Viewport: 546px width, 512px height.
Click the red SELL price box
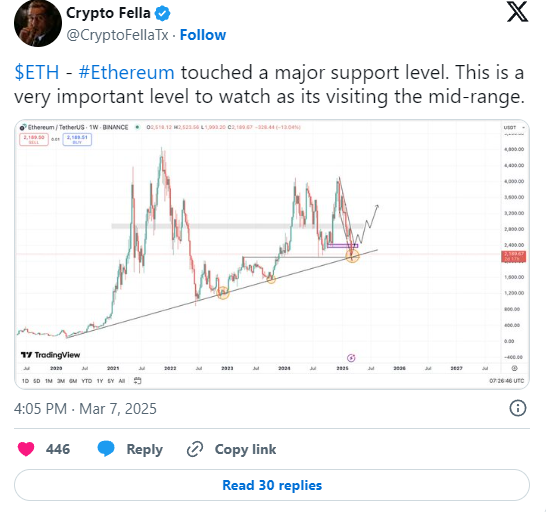(x=34, y=139)
